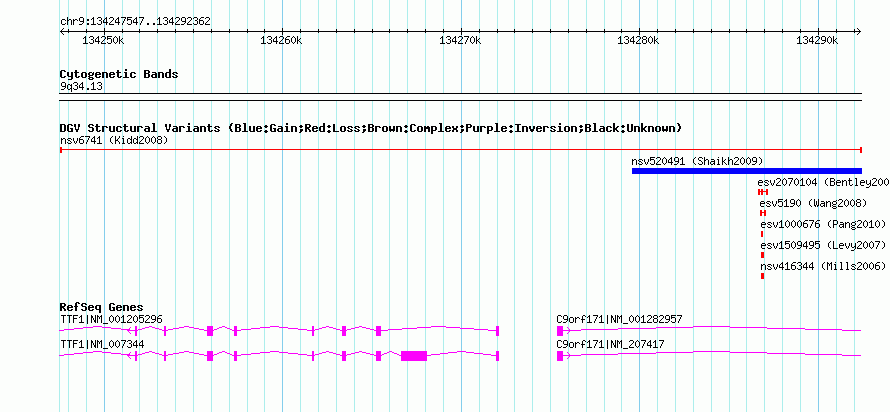Open gene label C9orf171|NM_207417
890x412 pixels.
click(x=610, y=344)
